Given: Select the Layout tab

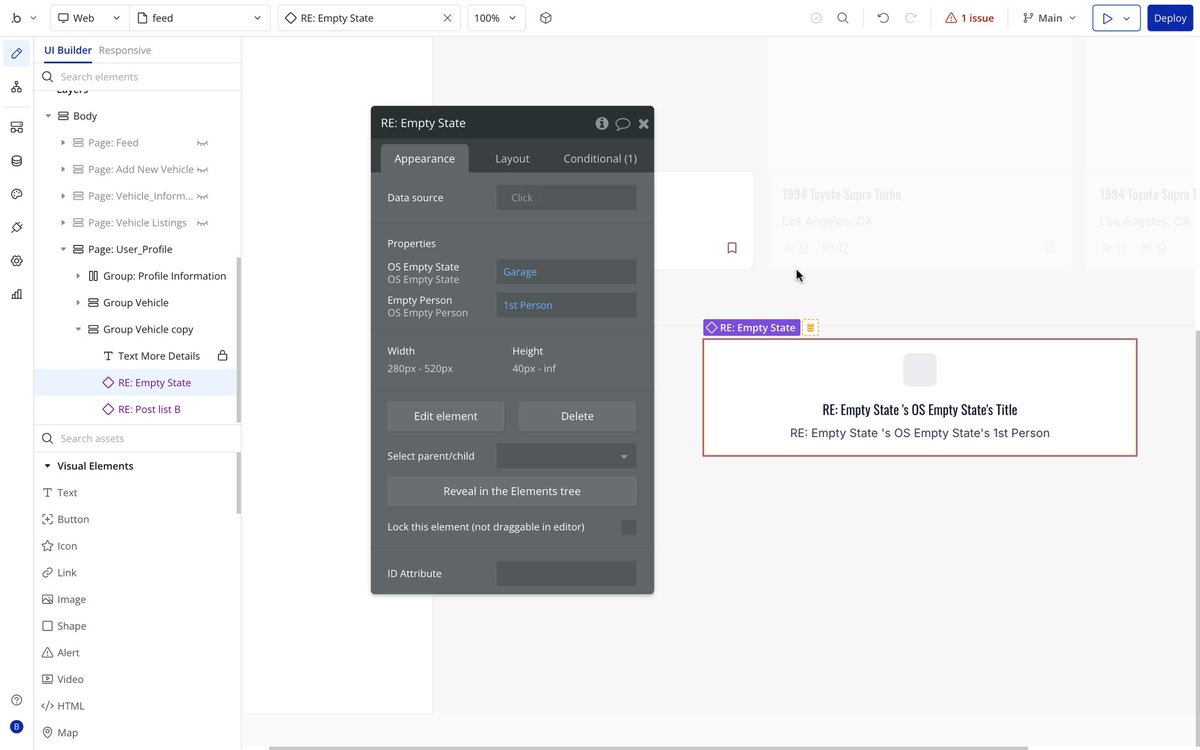Looking at the screenshot, I should coord(512,158).
